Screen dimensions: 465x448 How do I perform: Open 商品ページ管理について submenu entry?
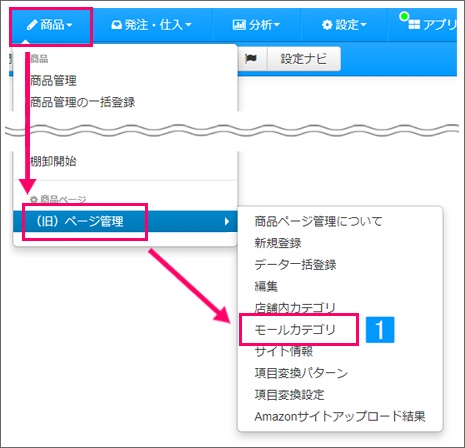[318, 221]
